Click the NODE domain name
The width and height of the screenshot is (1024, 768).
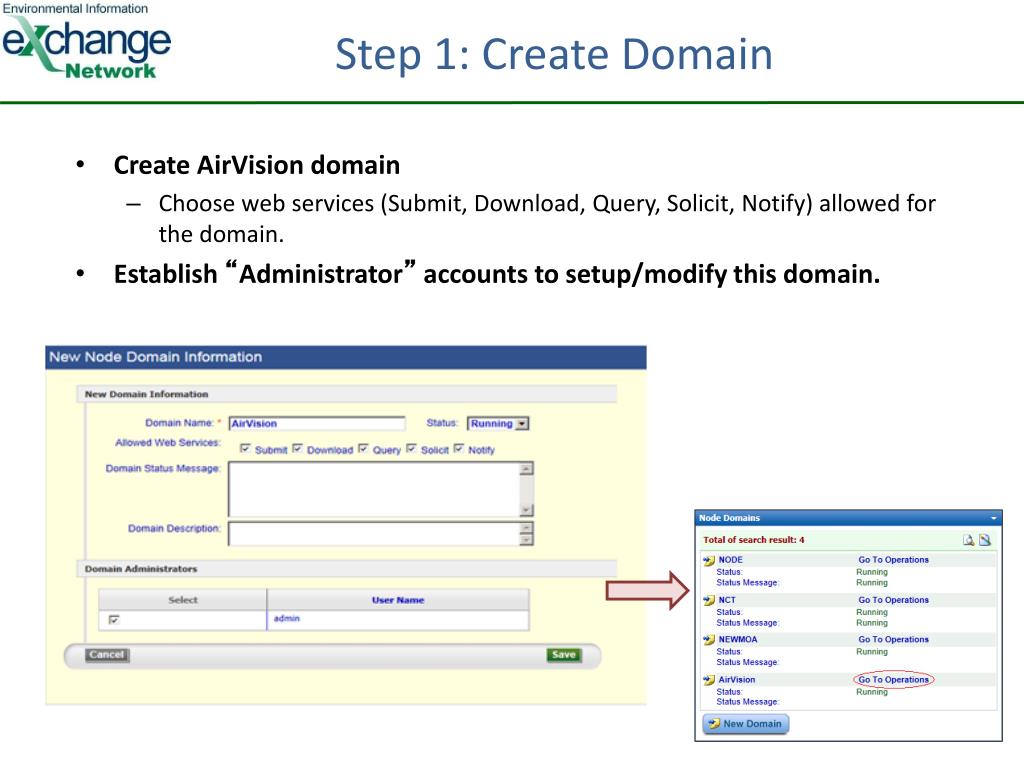pyautogui.click(x=731, y=560)
